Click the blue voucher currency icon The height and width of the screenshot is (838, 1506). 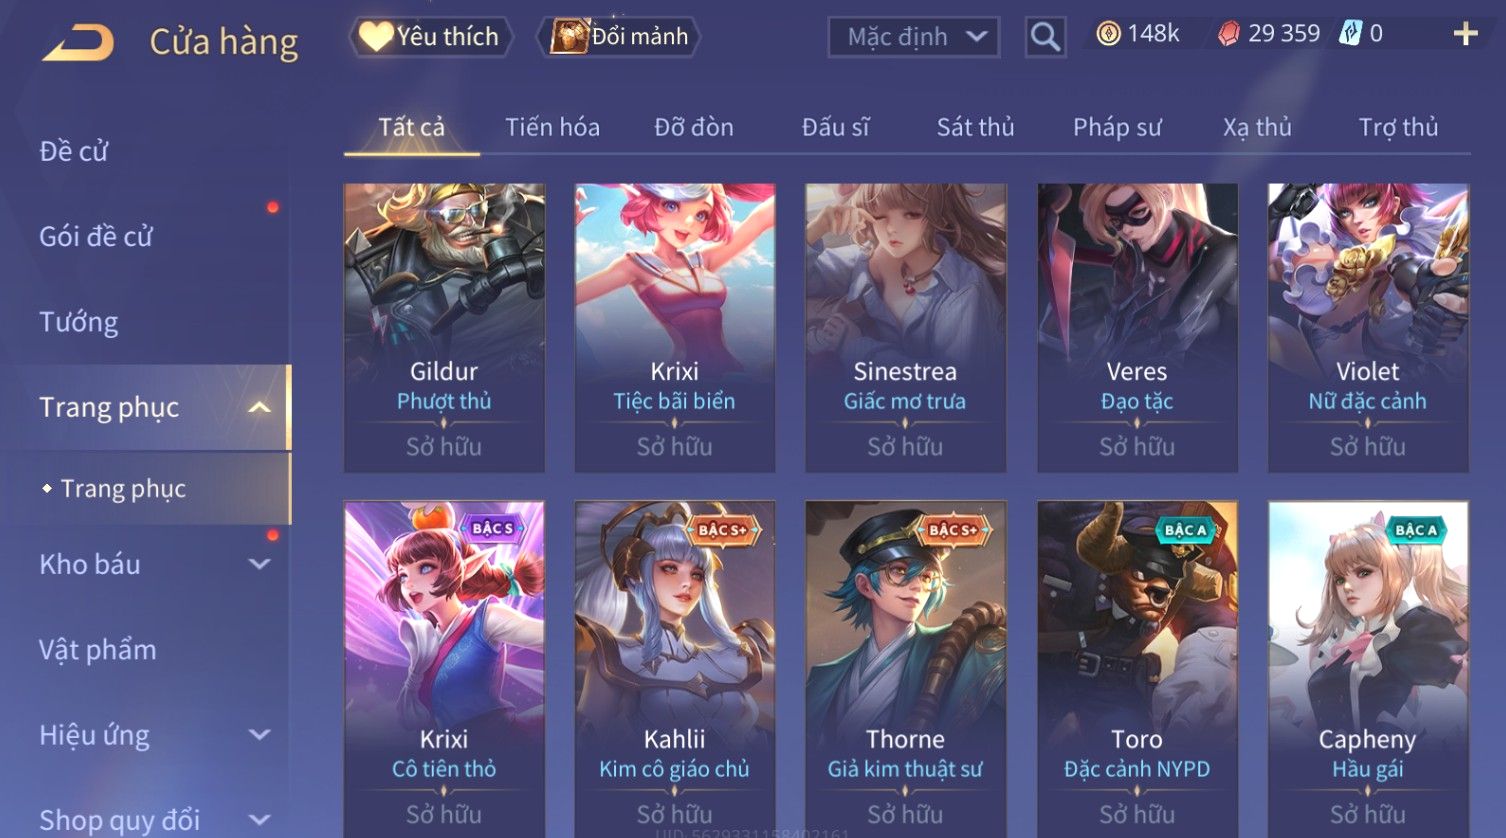pos(1351,33)
